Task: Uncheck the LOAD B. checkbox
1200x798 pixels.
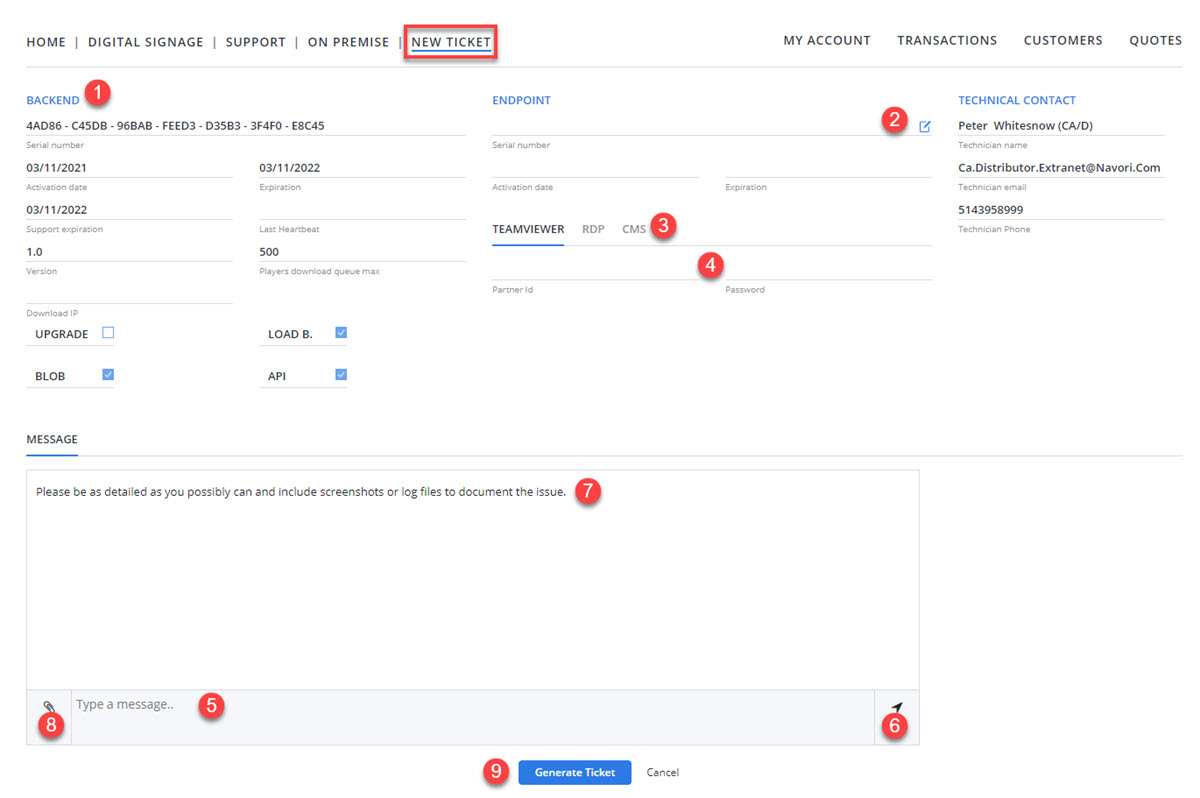Action: (341, 333)
